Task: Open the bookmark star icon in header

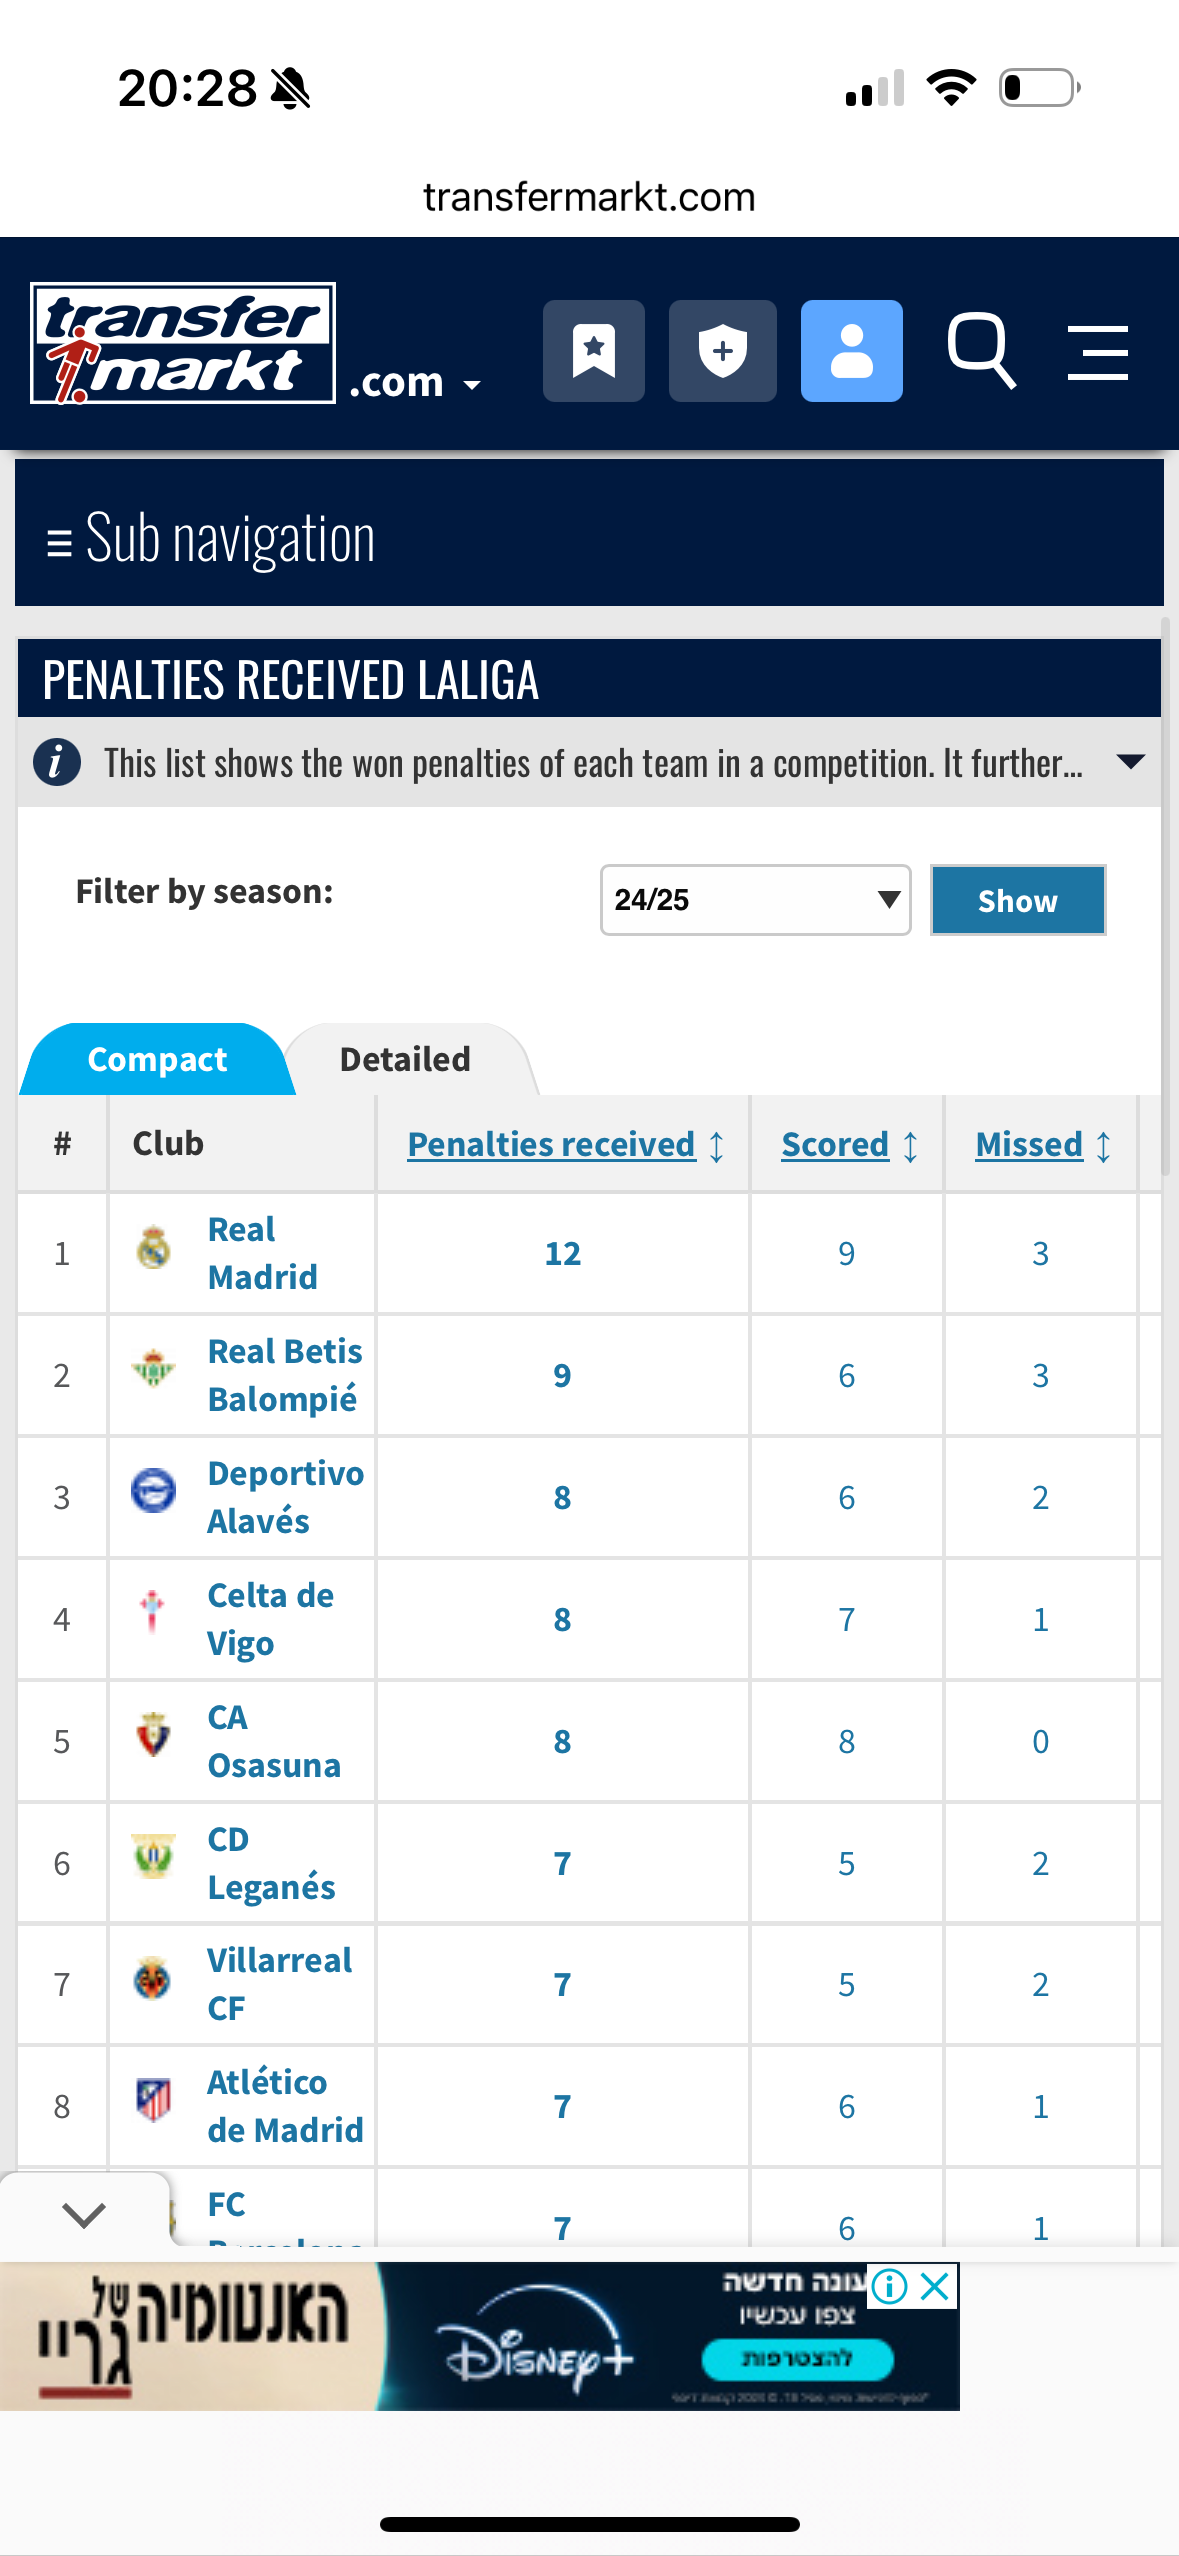Action: [593, 351]
